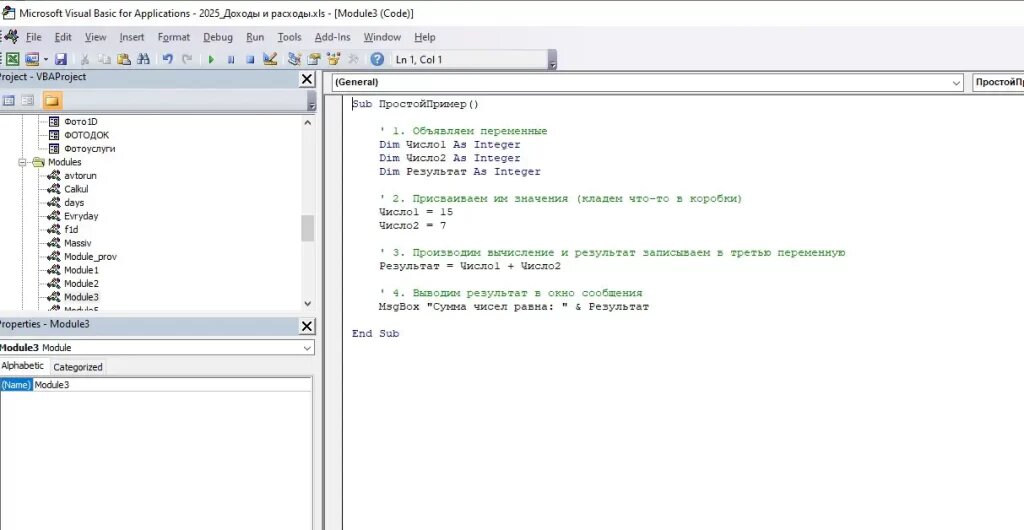Image resolution: width=1024 pixels, height=530 pixels.
Task: Click project tree scrollbar up arrow
Action: click(x=308, y=122)
